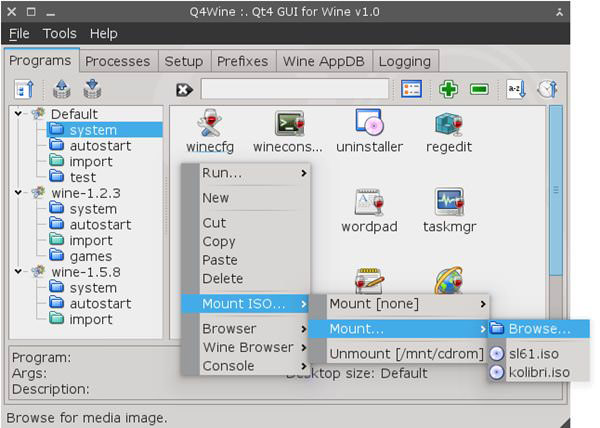Click the search filter input field

click(x=295, y=89)
